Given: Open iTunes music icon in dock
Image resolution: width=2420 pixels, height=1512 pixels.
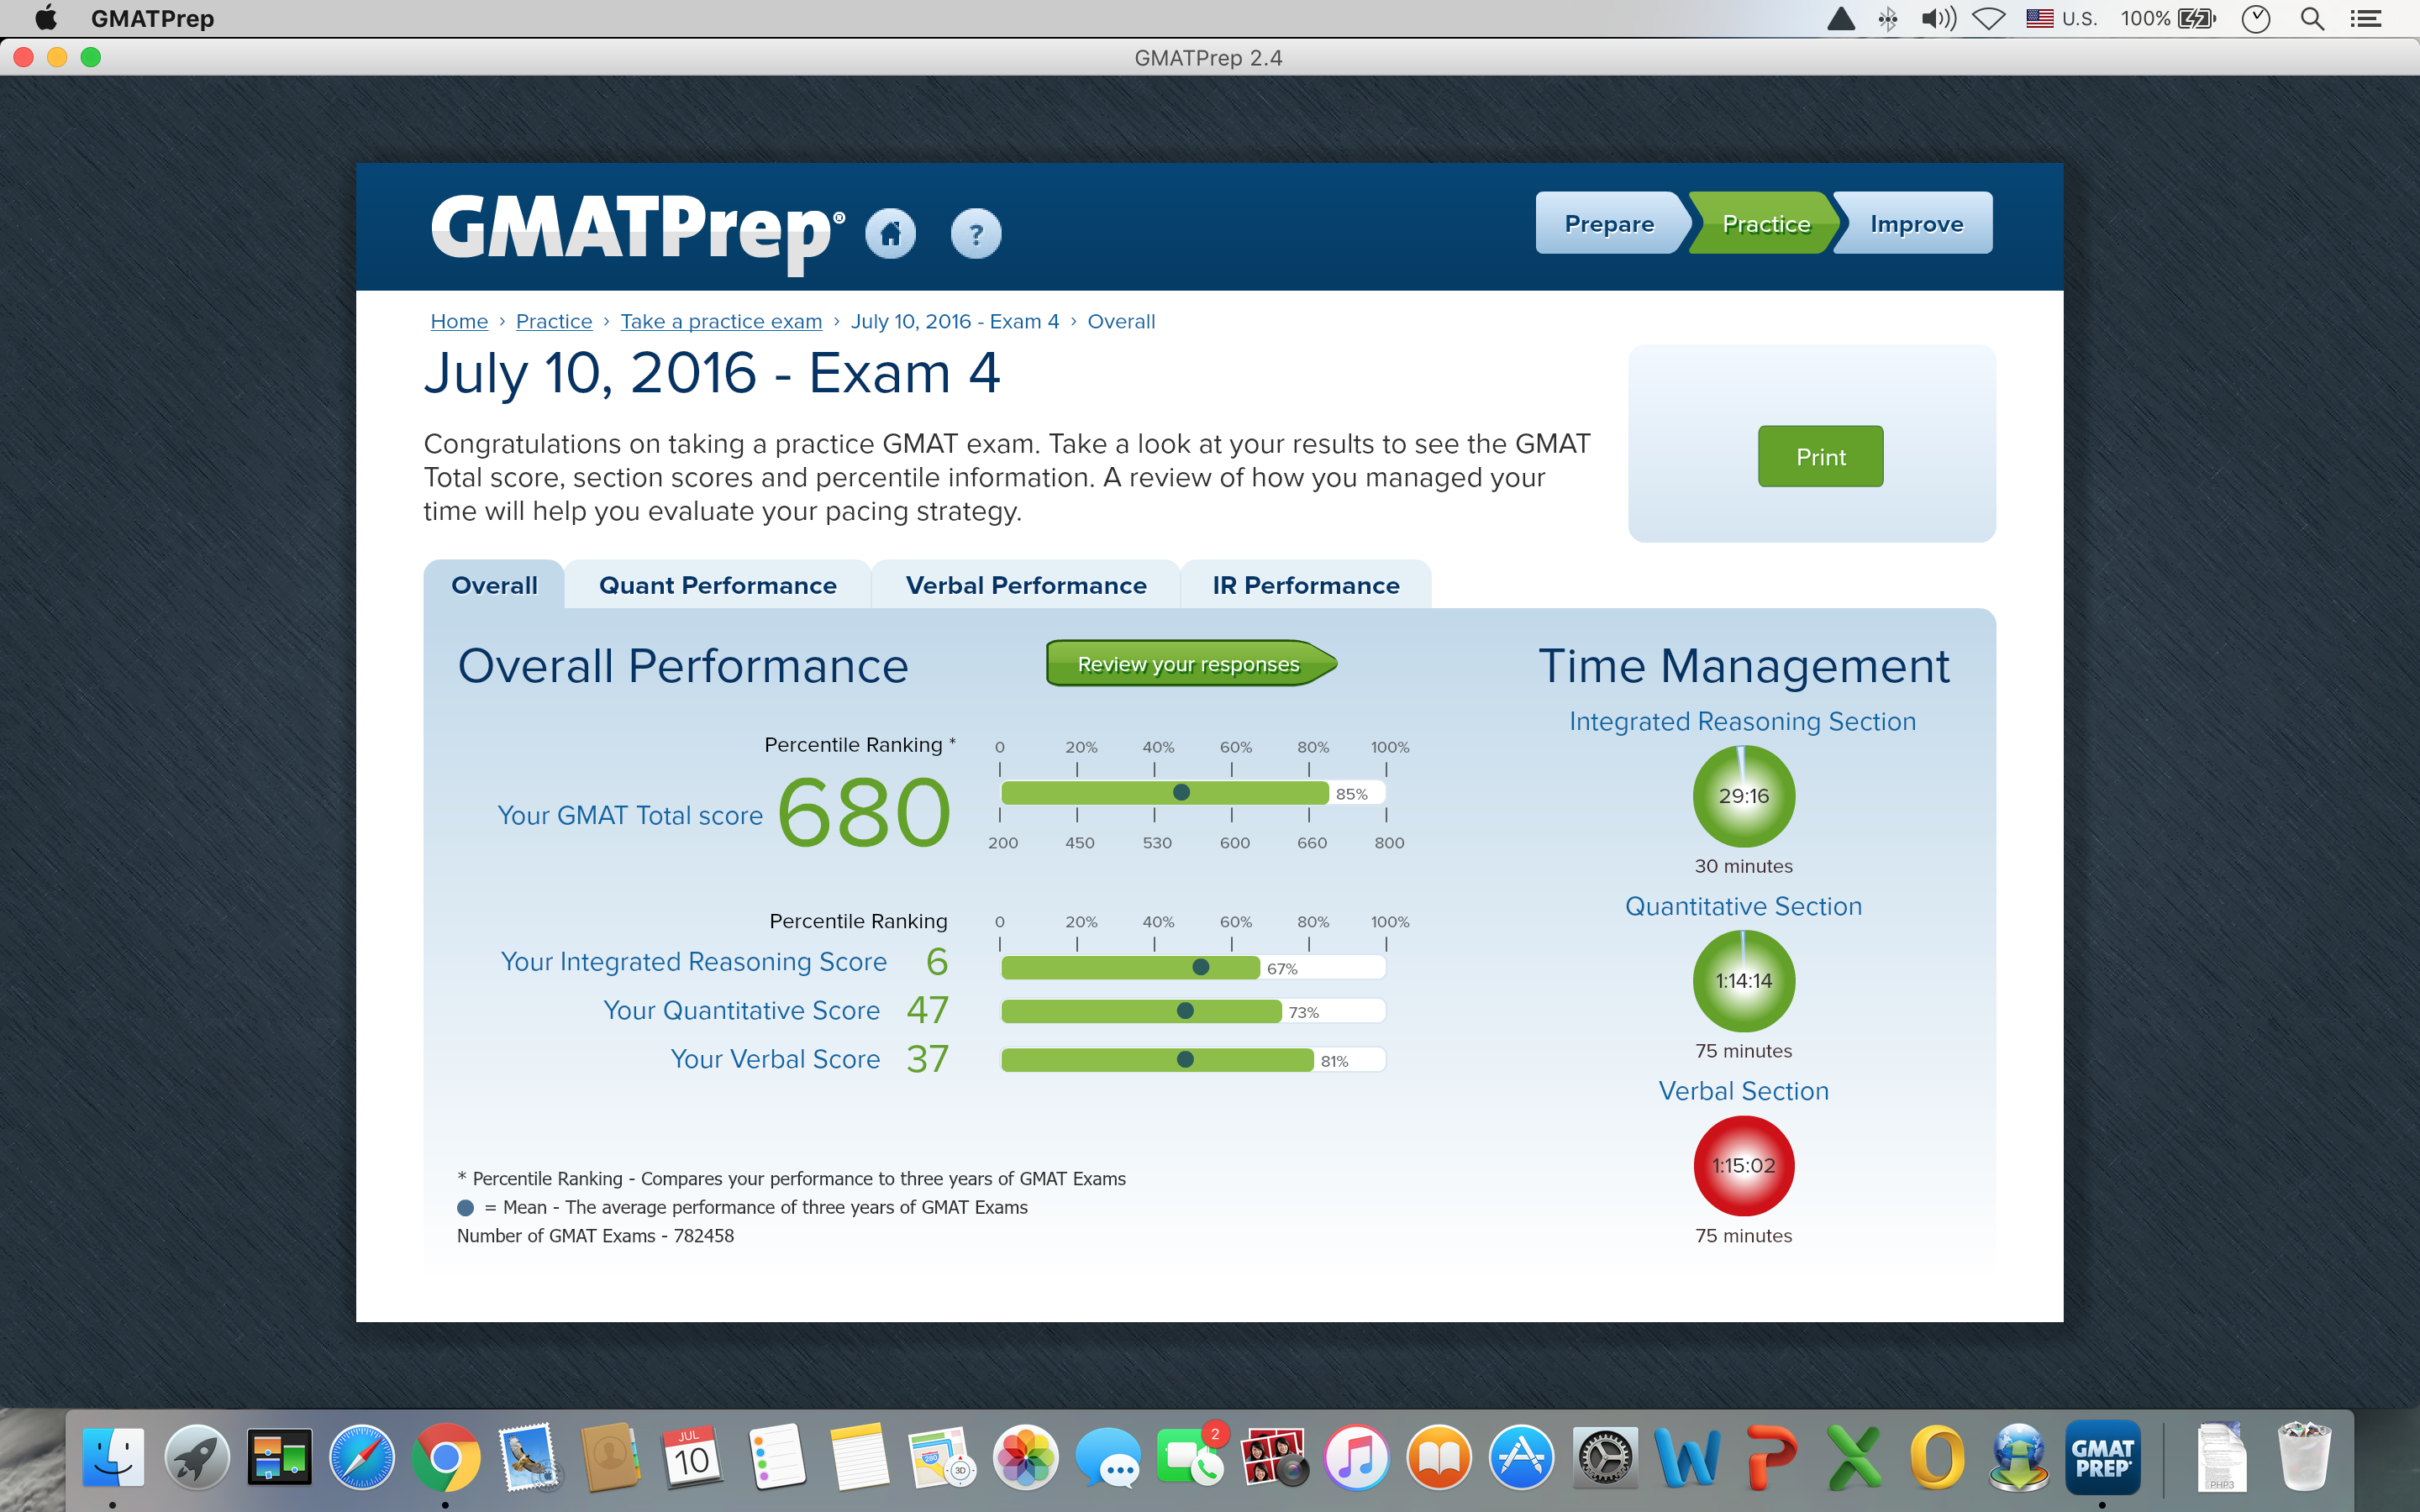Looking at the screenshot, I should coord(1356,1457).
